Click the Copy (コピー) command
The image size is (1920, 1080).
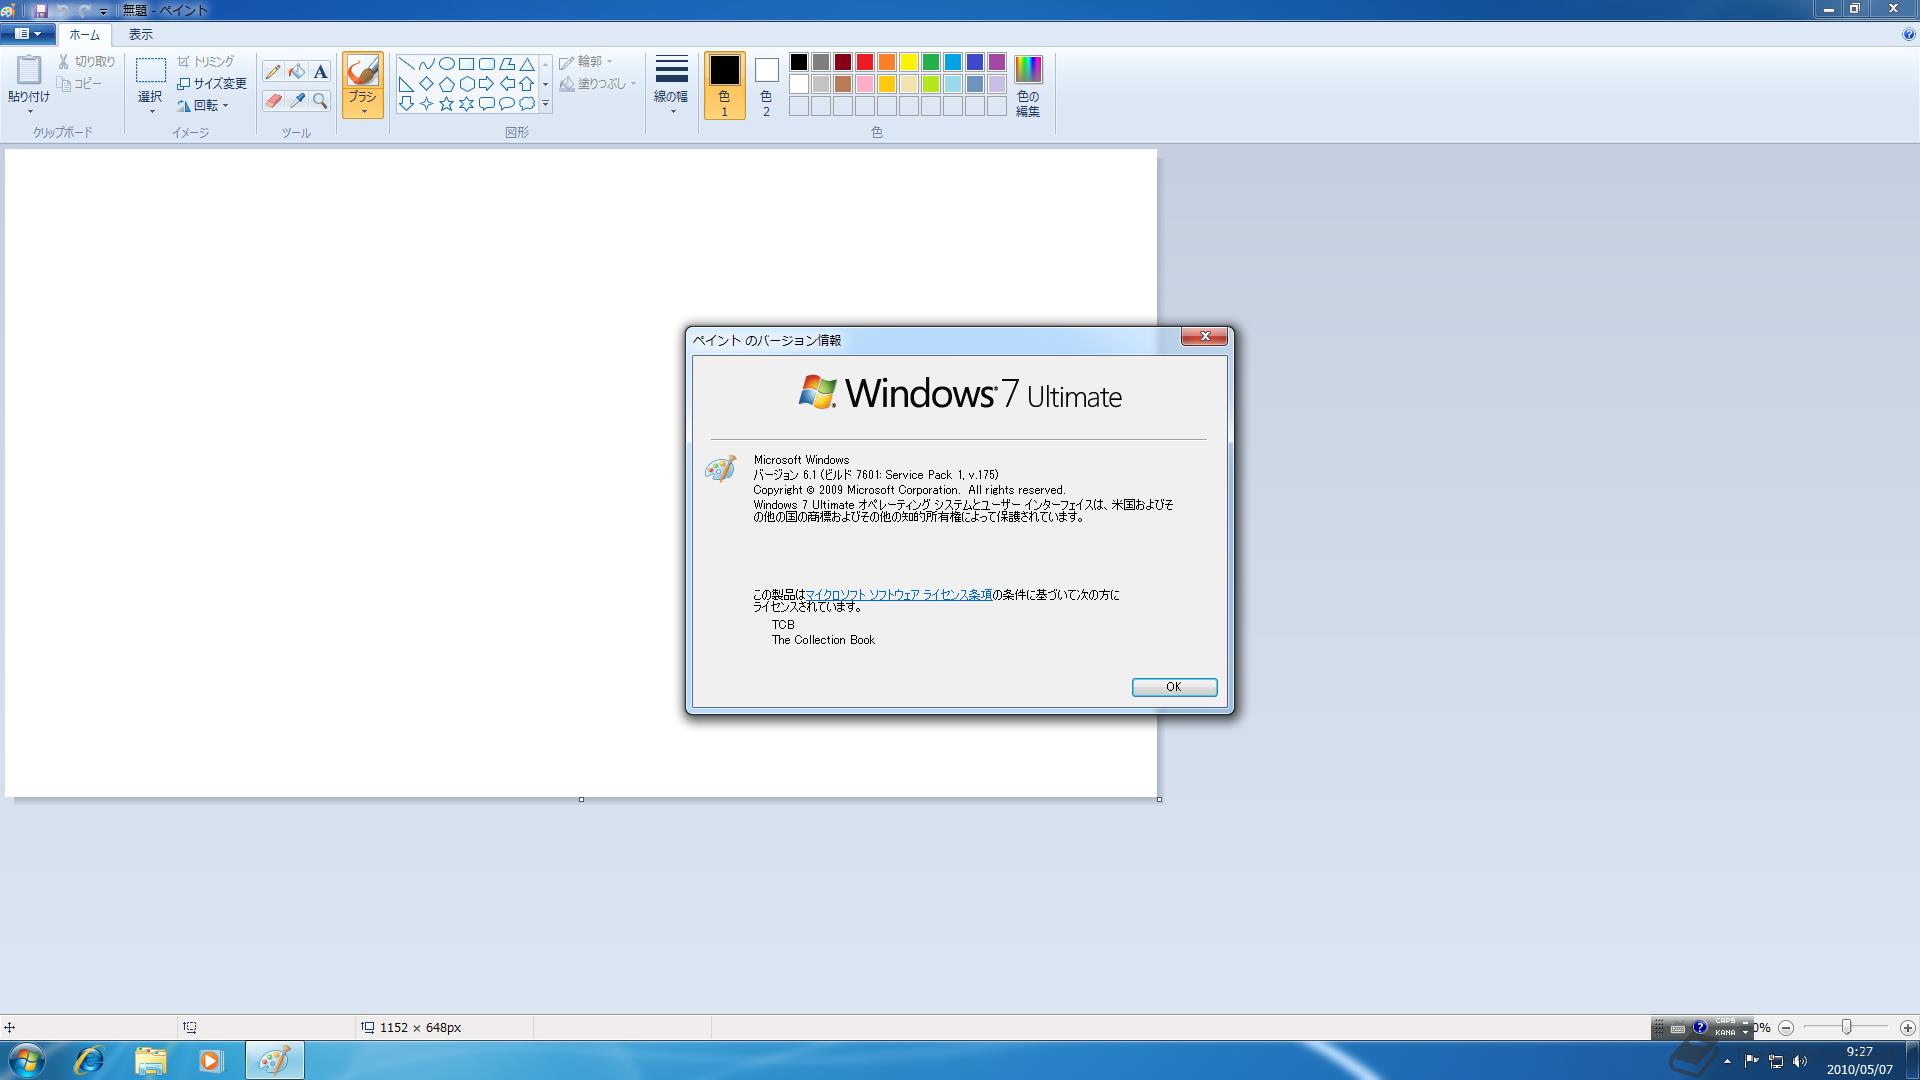(80, 84)
